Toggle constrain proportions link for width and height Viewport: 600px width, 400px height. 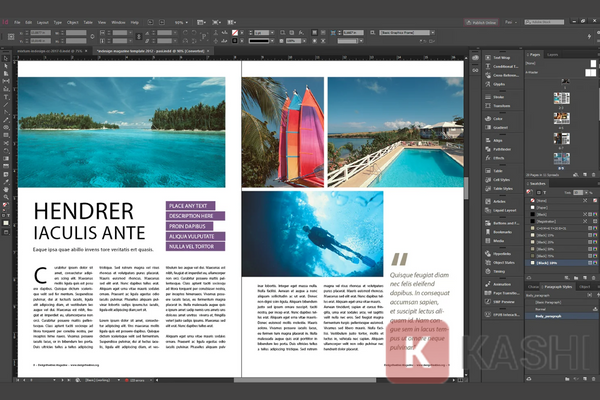coord(92,37)
